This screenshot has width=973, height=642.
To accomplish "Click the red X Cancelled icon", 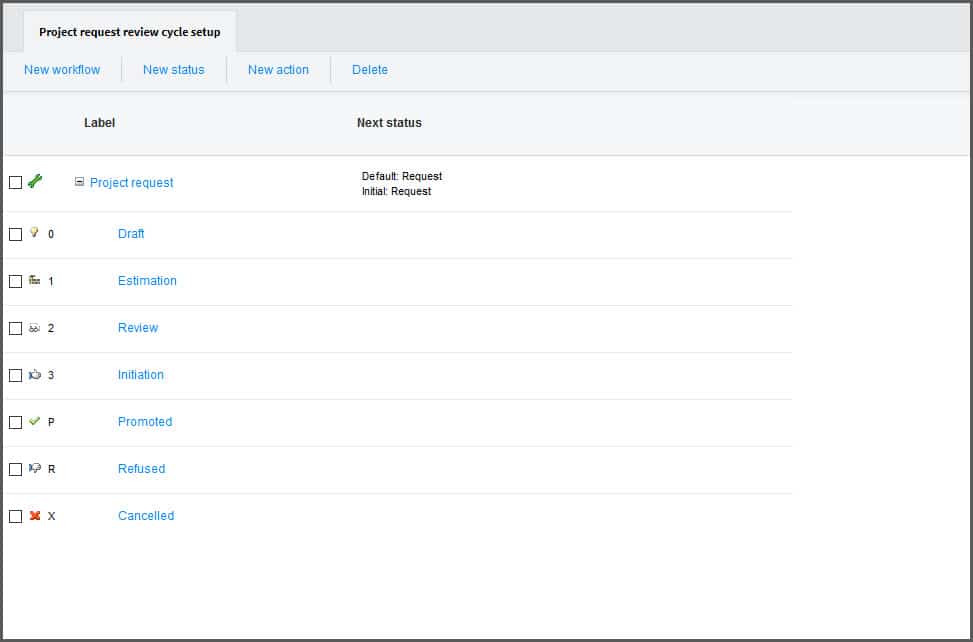I will click(34, 516).
